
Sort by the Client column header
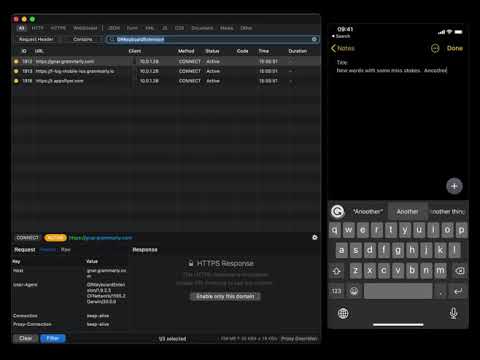[135, 51]
